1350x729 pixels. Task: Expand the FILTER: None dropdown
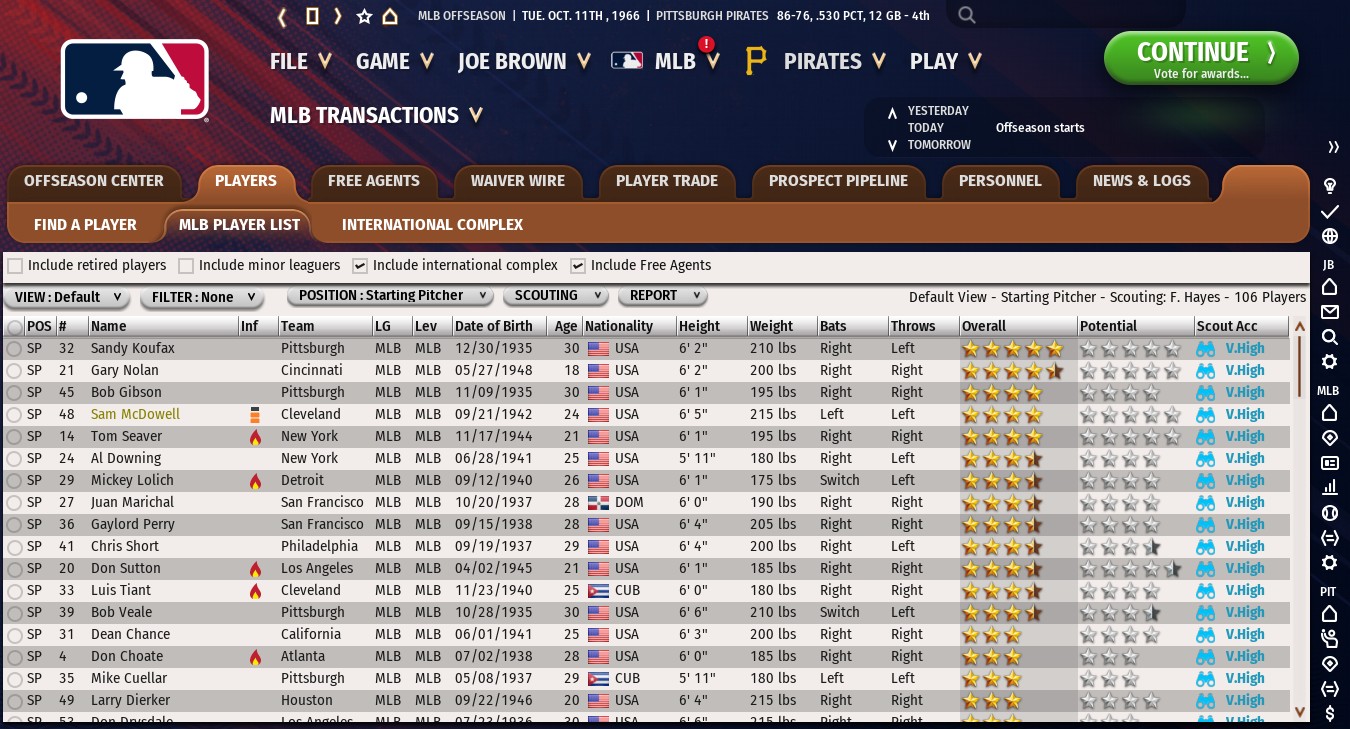pos(200,297)
